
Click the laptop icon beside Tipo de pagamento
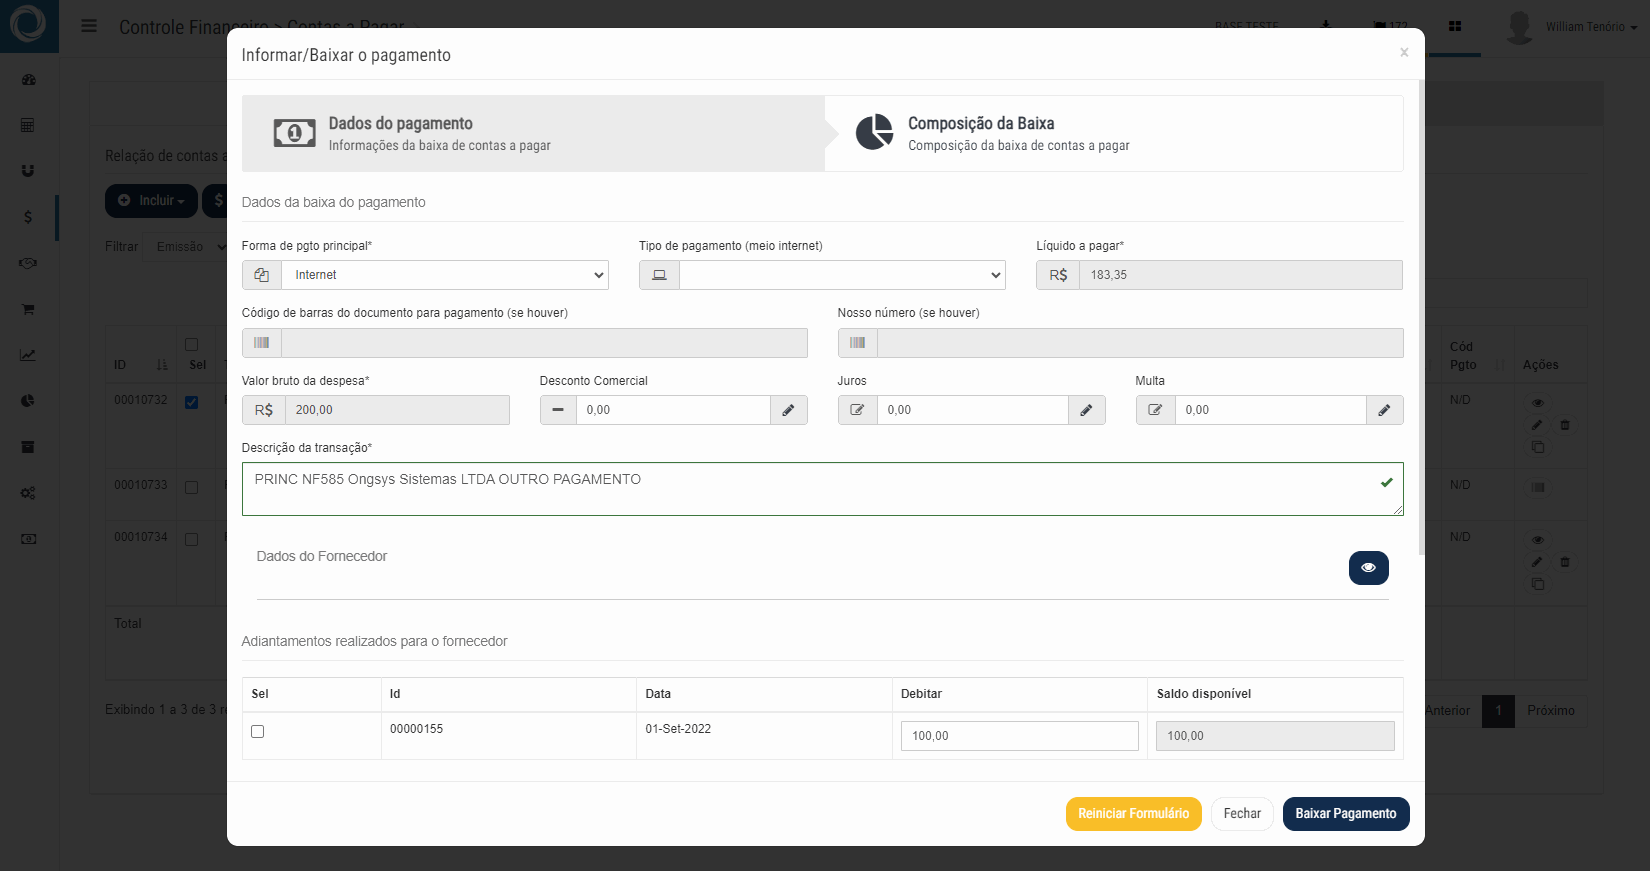(659, 275)
